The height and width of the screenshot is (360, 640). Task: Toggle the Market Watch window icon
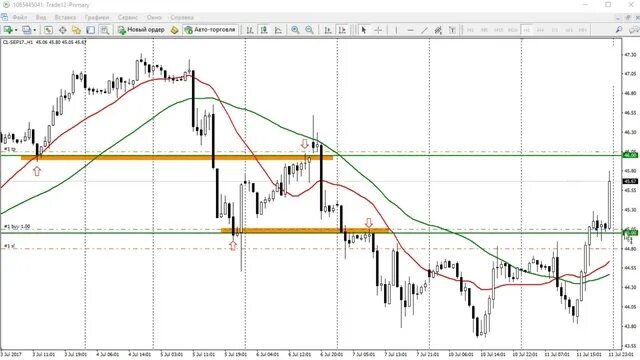(x=48, y=30)
